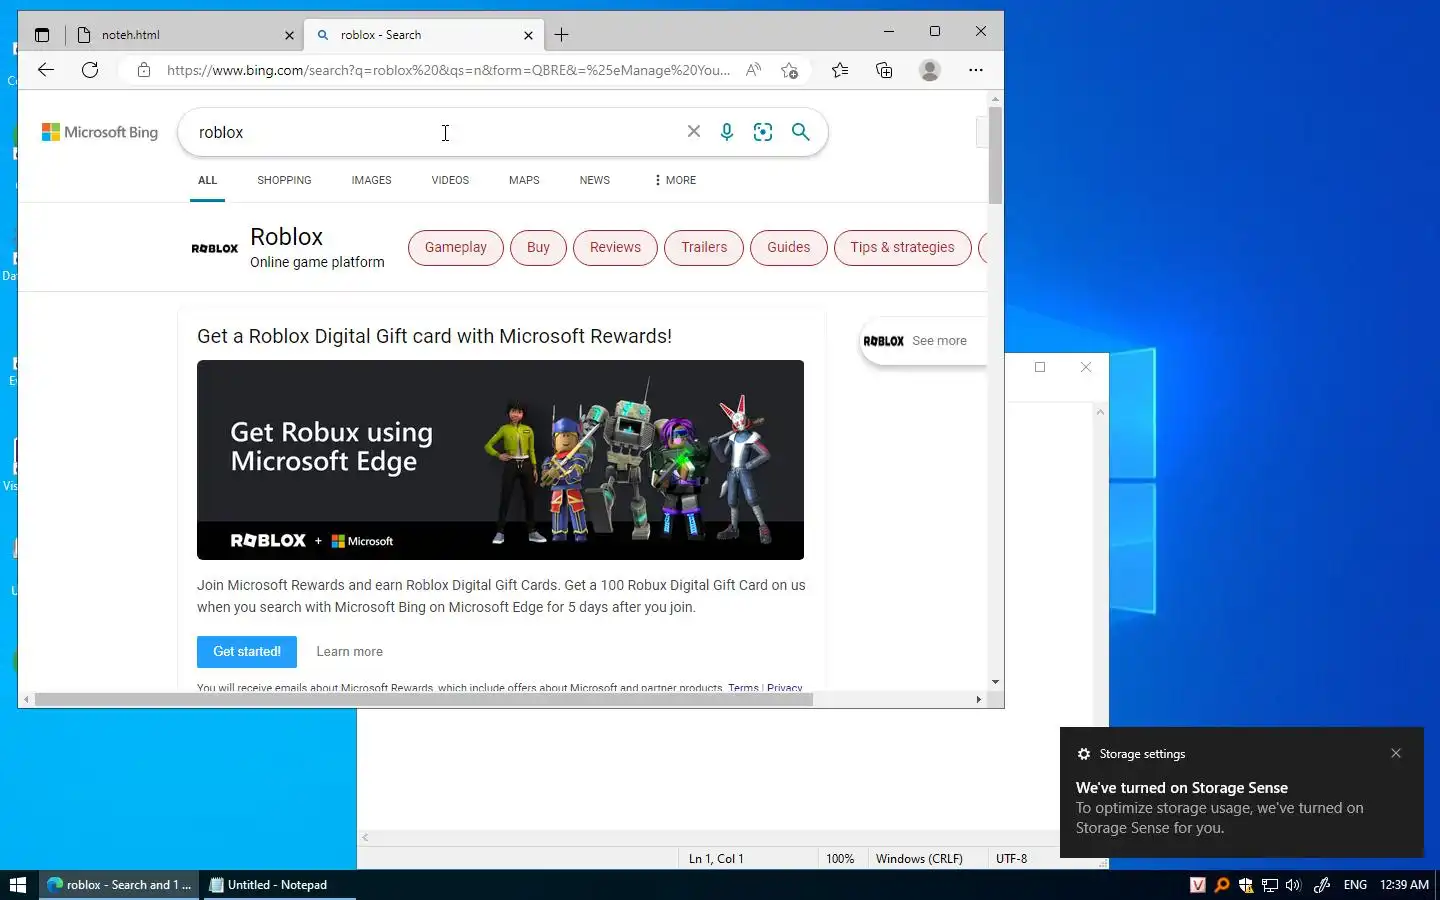Click the Get started! button
The image size is (1440, 900).
tap(247, 652)
